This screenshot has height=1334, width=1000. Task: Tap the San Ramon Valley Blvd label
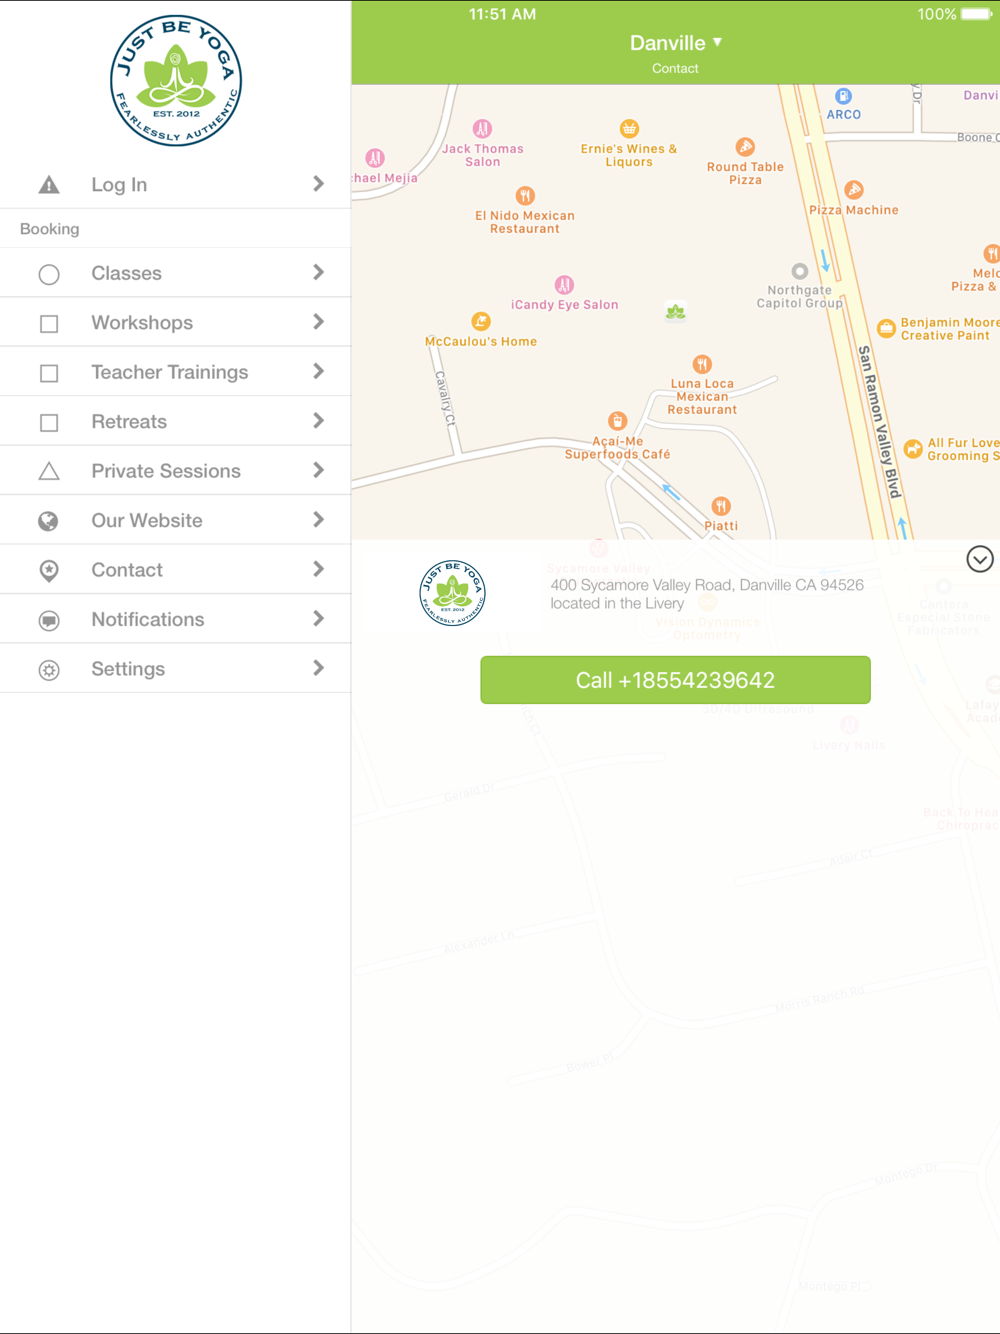coord(880,421)
